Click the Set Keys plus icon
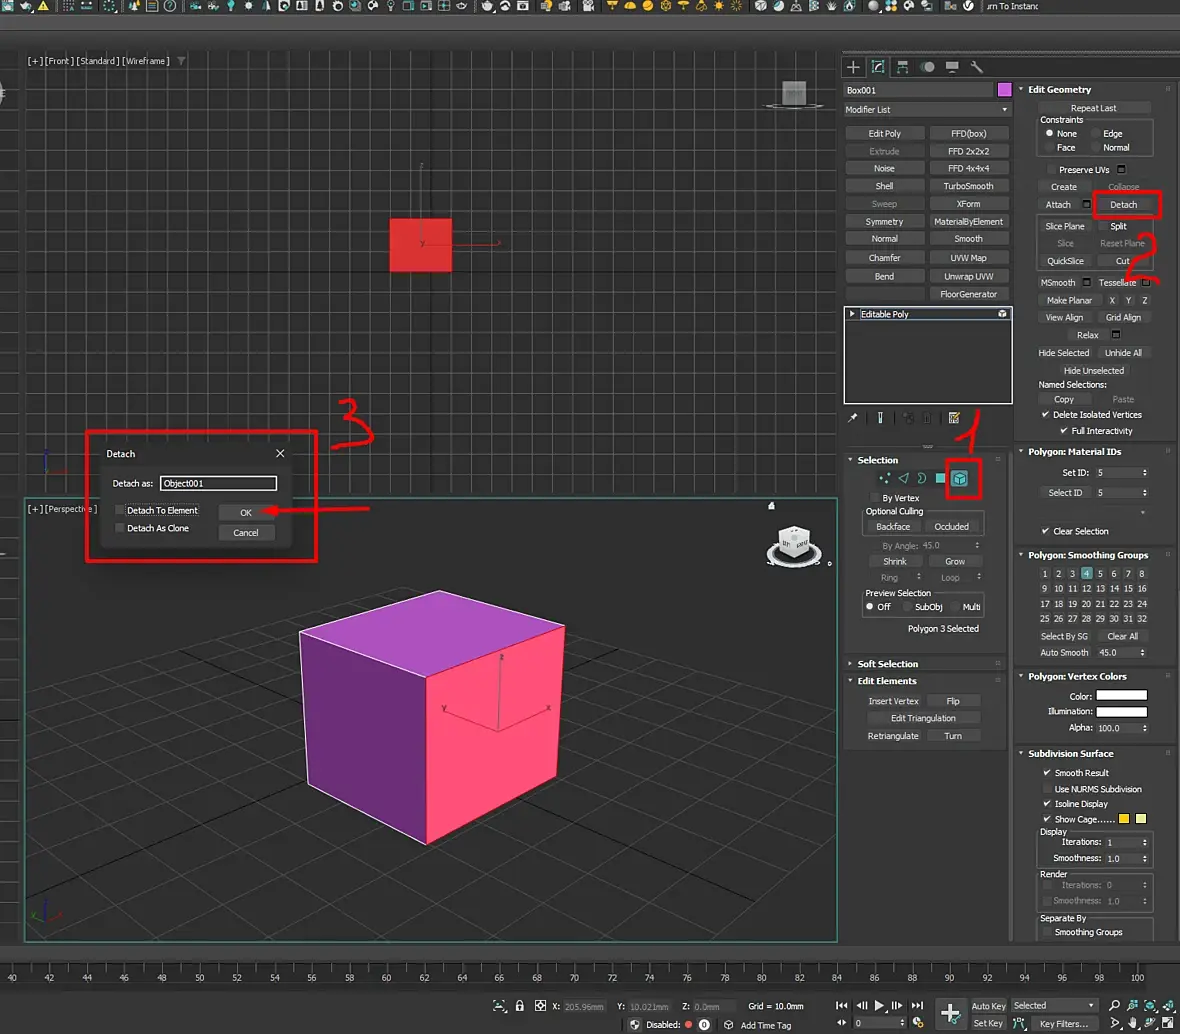Viewport: 1180px width, 1034px height. point(950,1013)
